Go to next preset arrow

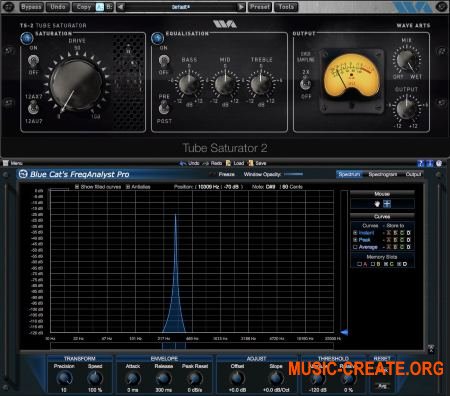pos(240,7)
